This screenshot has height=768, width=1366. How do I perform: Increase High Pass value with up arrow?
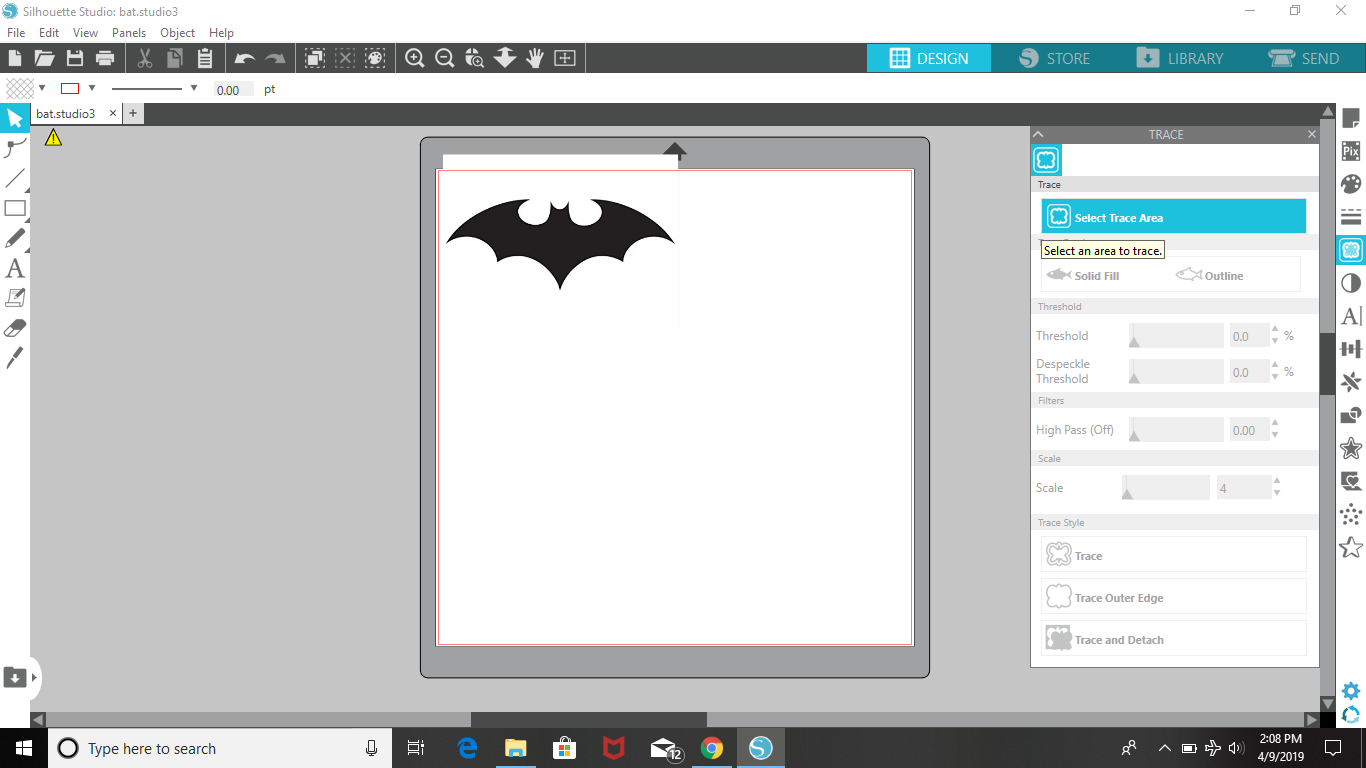click(1275, 424)
